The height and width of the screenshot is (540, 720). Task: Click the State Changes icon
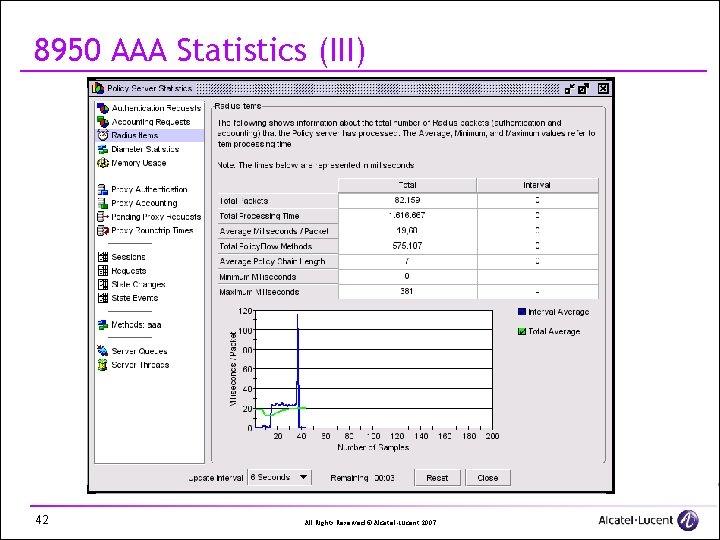pyautogui.click(x=103, y=285)
